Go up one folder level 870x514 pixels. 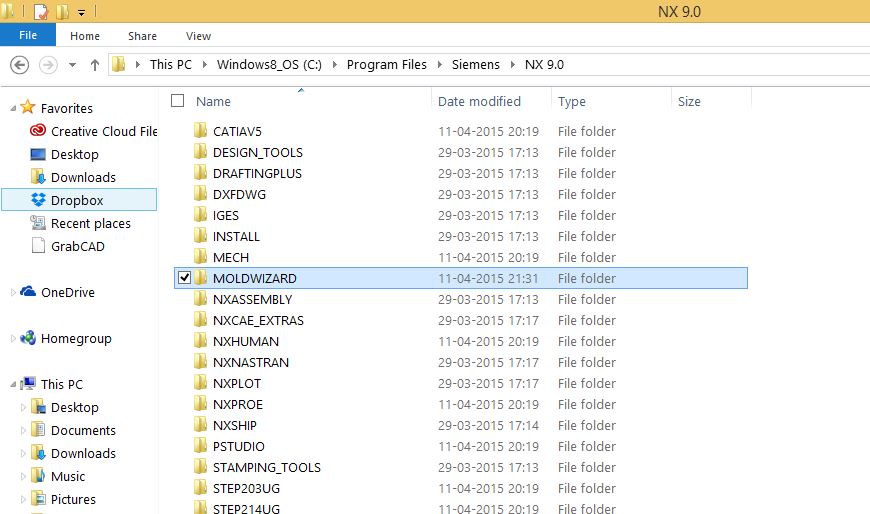[x=94, y=65]
